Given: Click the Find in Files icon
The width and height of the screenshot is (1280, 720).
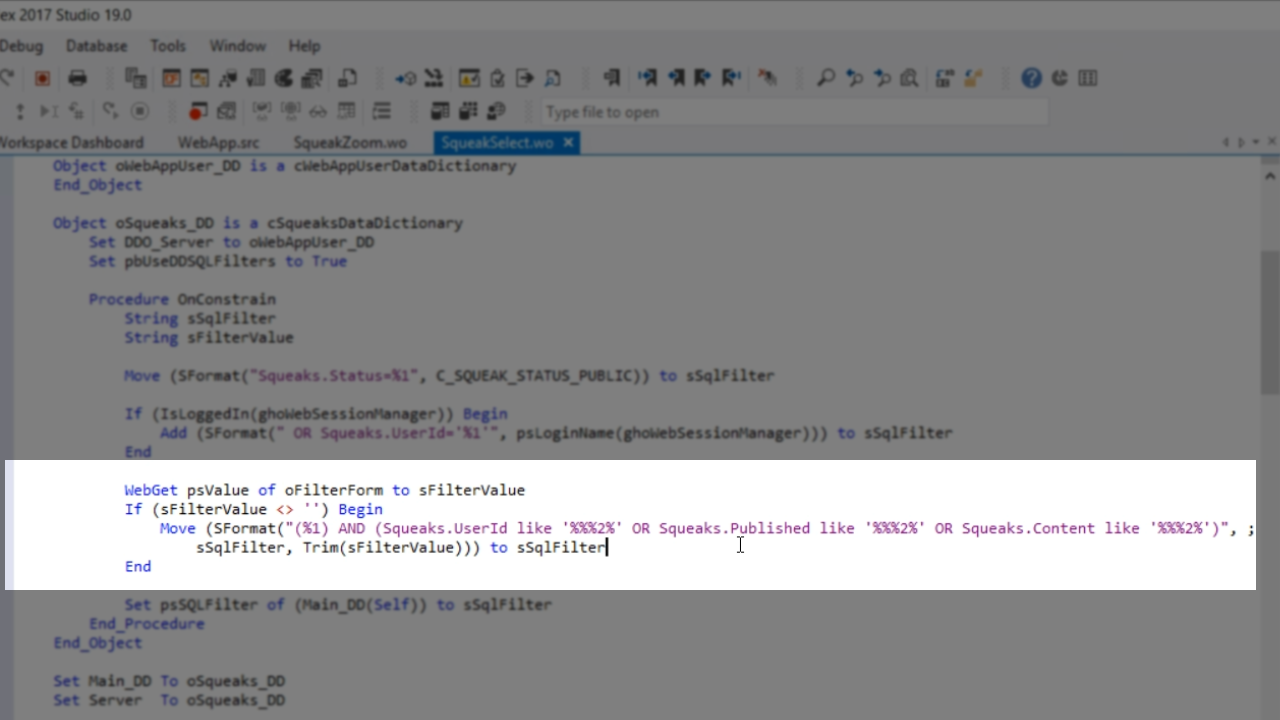Looking at the screenshot, I should pos(909,78).
